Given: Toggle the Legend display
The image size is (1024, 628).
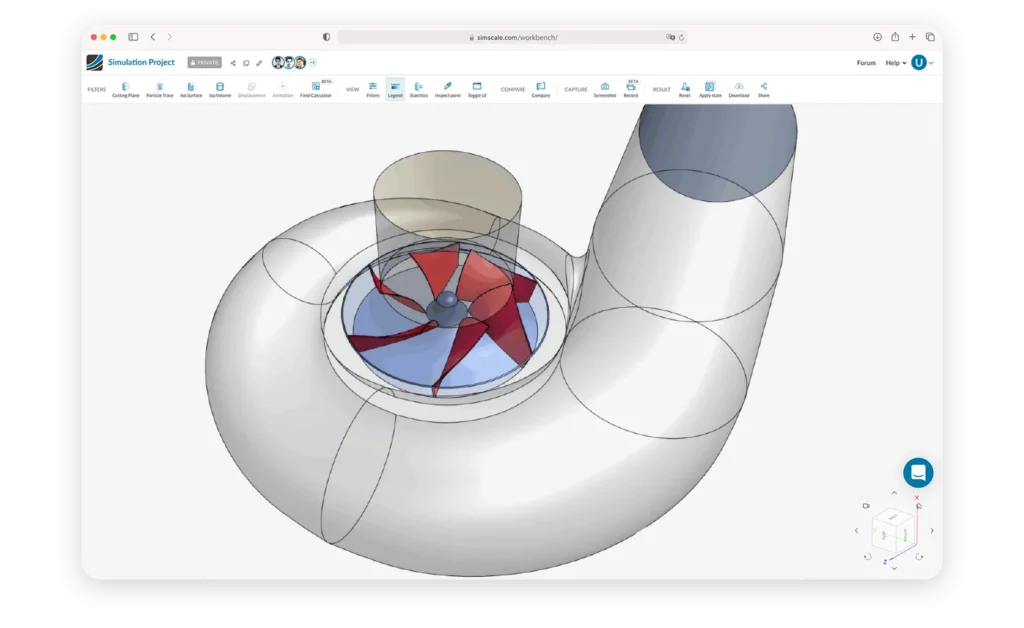Looking at the screenshot, I should point(395,88).
